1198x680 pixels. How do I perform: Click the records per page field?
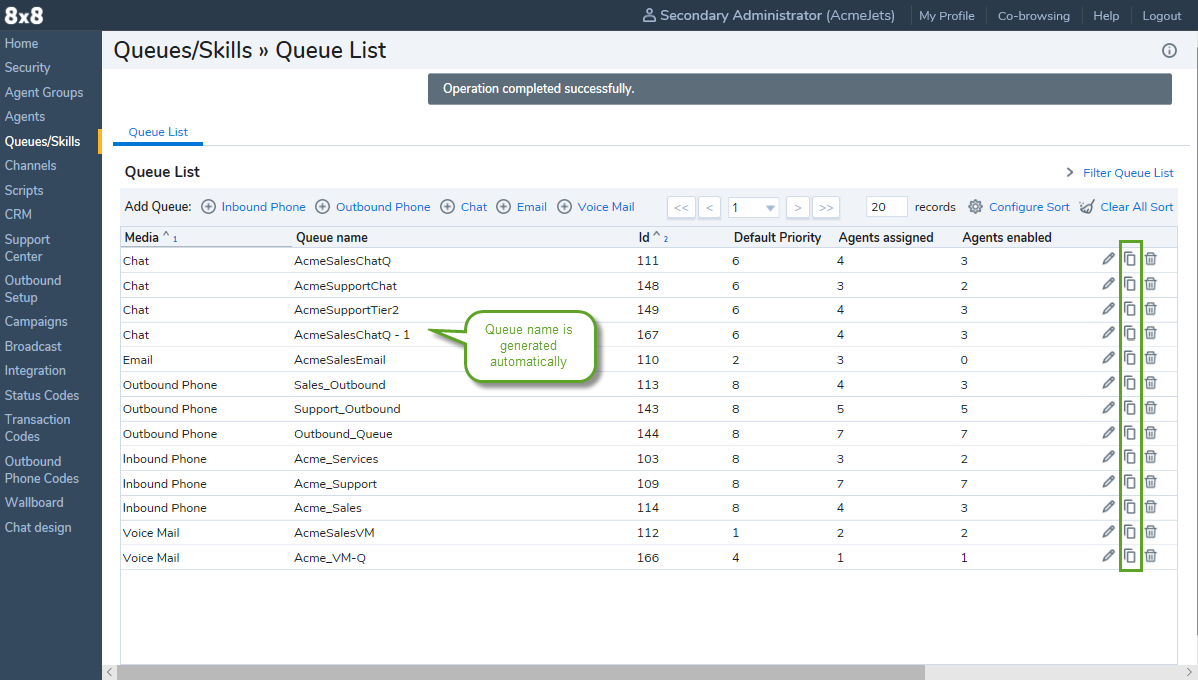coord(886,207)
